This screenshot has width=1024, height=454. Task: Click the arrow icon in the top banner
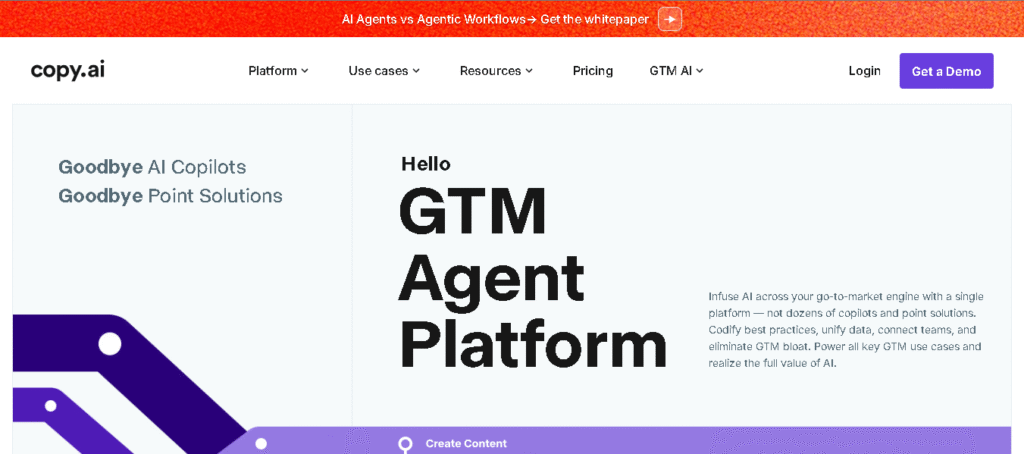point(670,19)
